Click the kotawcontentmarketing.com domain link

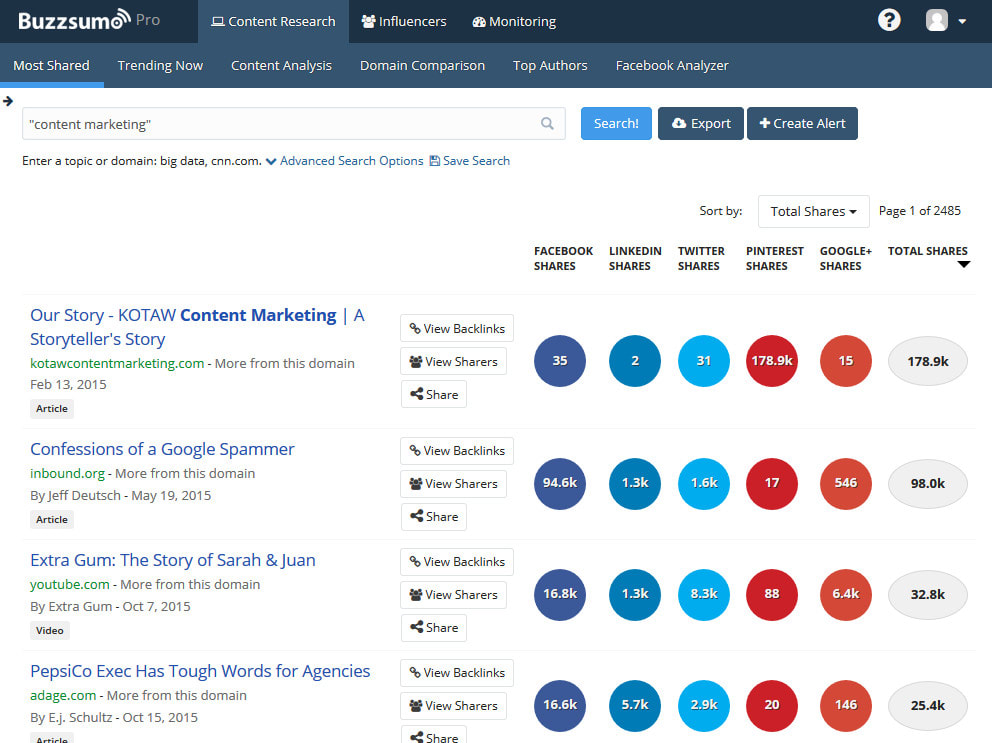click(117, 363)
